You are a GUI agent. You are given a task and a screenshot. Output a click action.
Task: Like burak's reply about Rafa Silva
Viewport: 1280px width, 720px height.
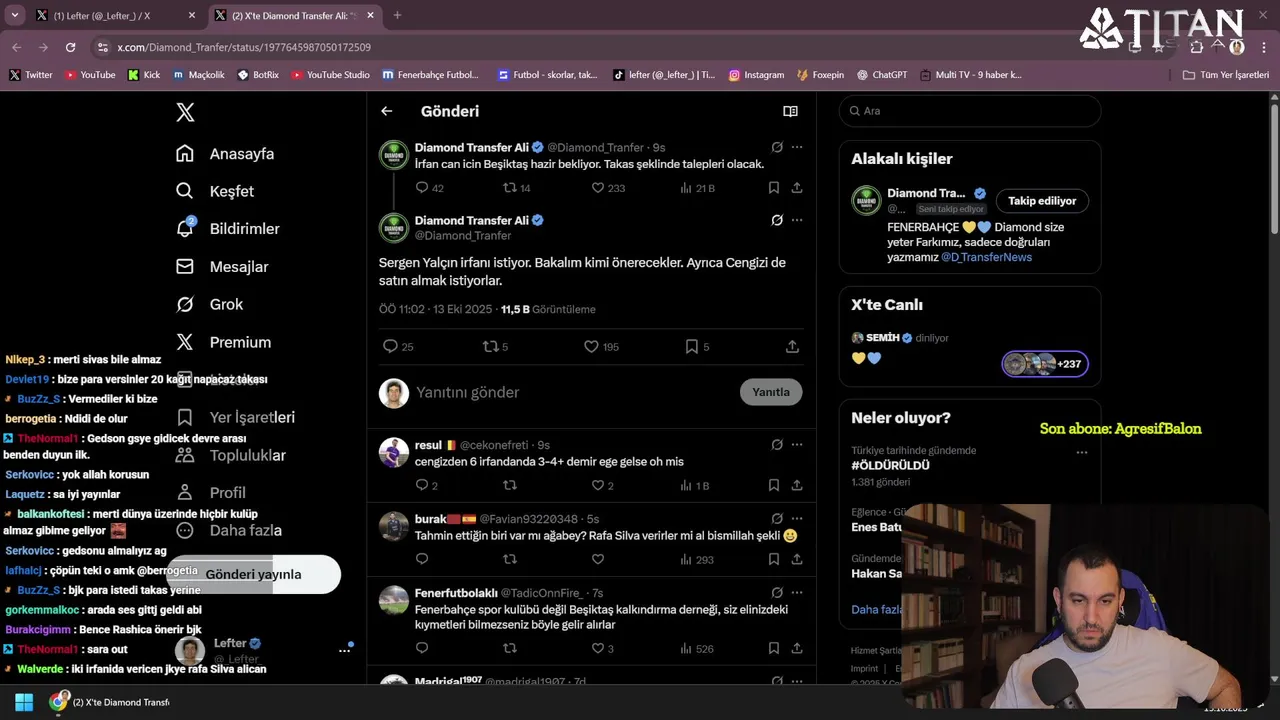click(598, 560)
